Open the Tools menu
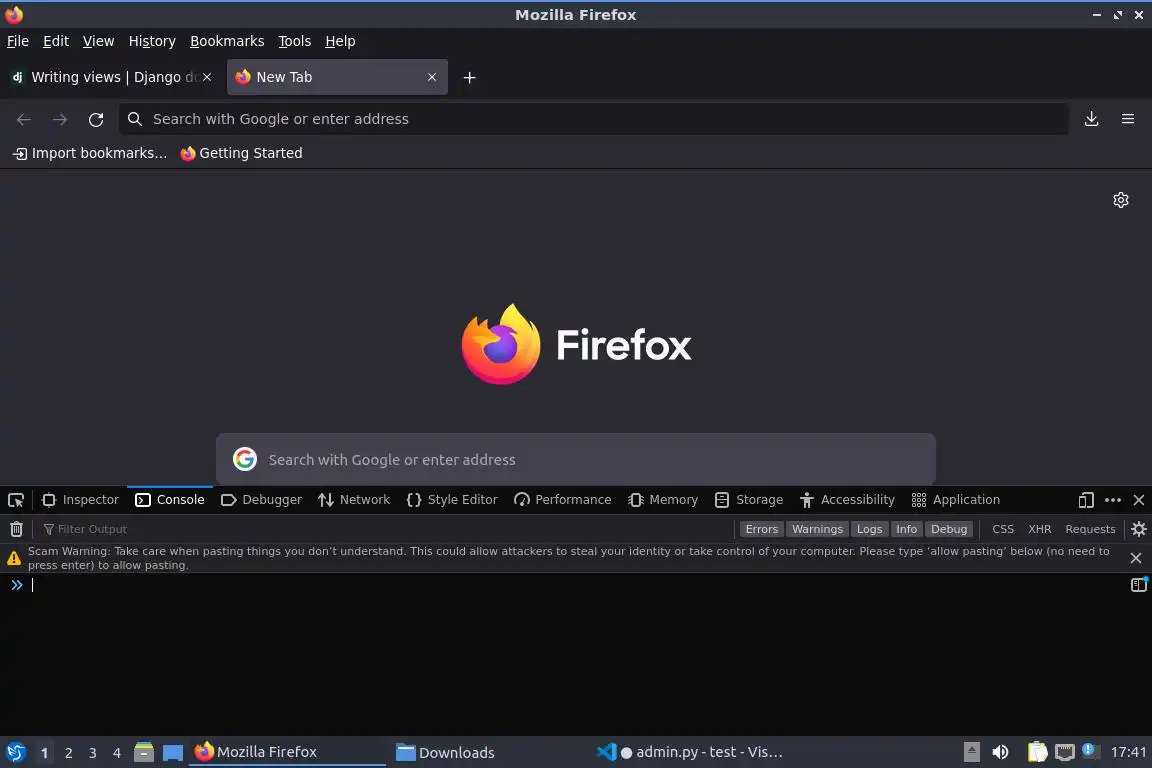 click(295, 41)
